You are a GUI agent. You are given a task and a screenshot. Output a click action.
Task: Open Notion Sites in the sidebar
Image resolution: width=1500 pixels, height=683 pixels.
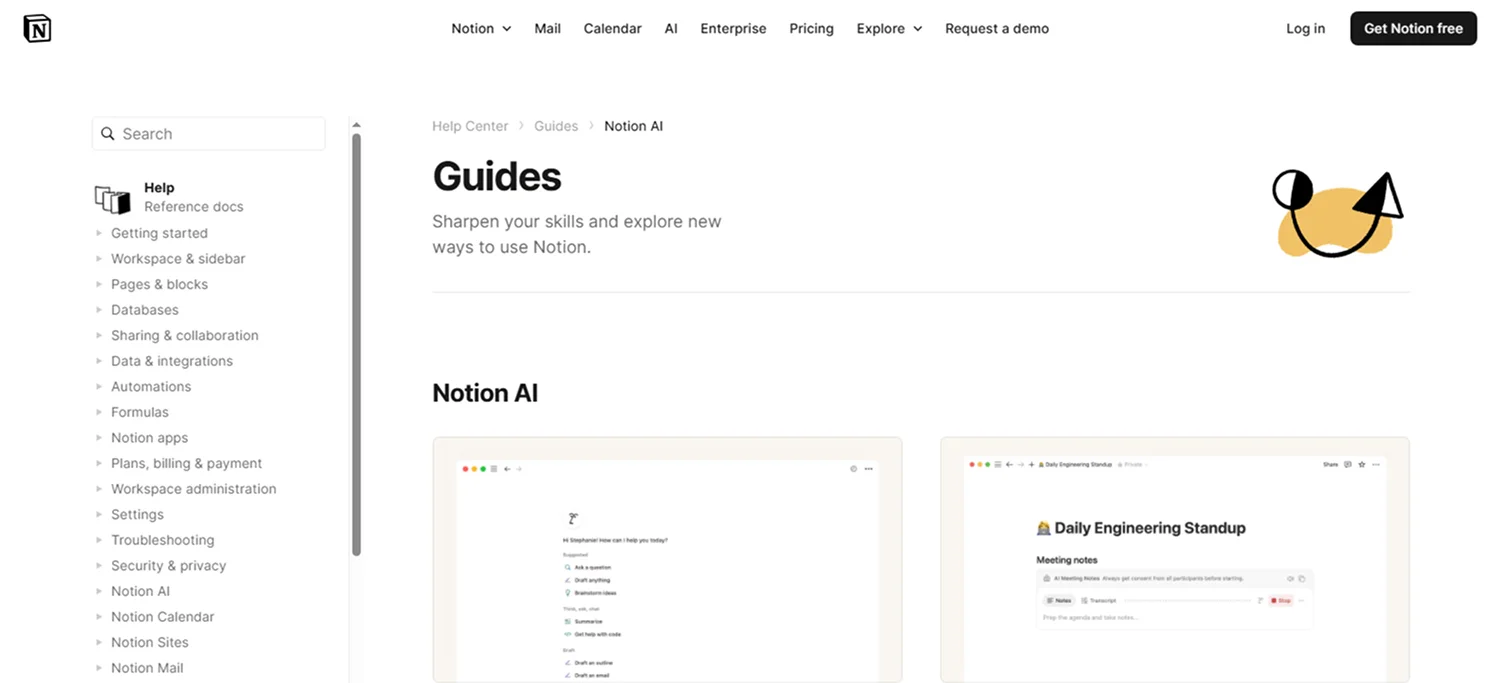[150, 643]
